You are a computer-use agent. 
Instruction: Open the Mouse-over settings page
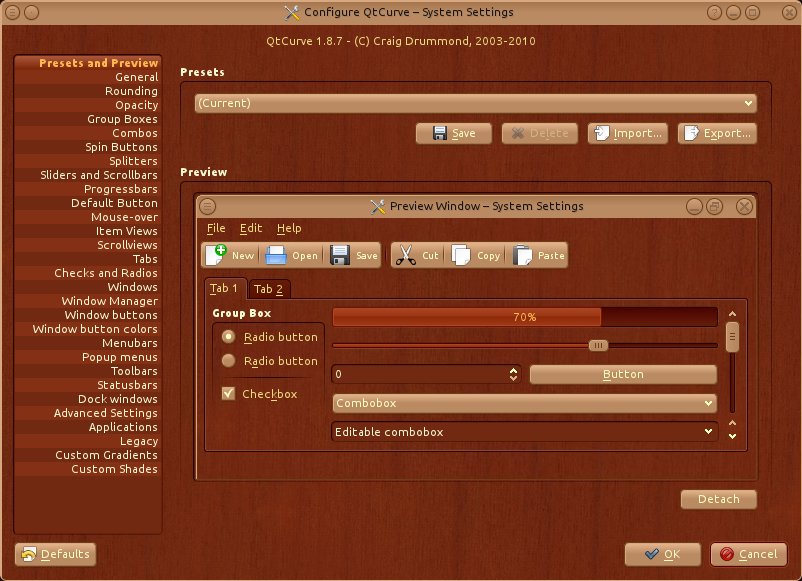[x=88, y=217]
